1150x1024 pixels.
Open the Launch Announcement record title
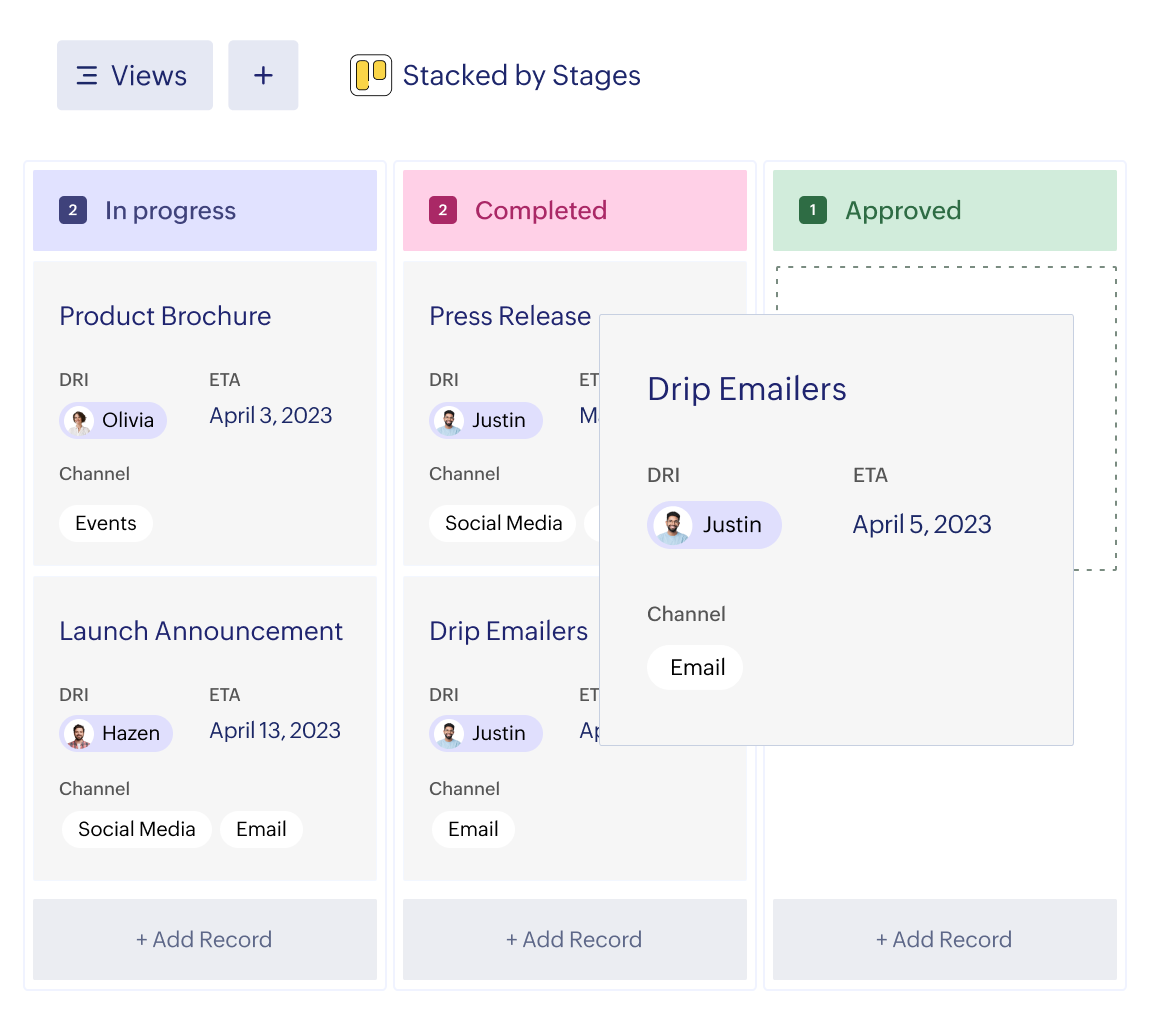(x=201, y=631)
